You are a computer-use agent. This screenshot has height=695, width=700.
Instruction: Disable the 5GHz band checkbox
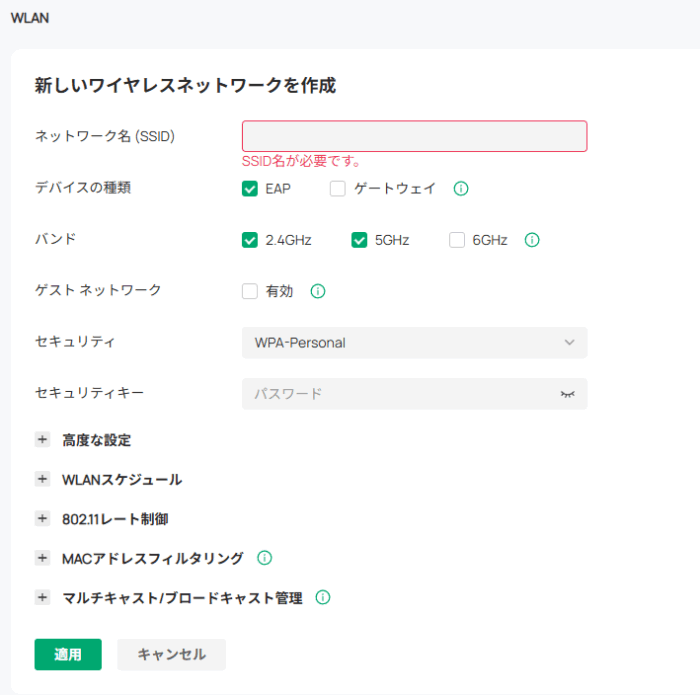coord(360,240)
